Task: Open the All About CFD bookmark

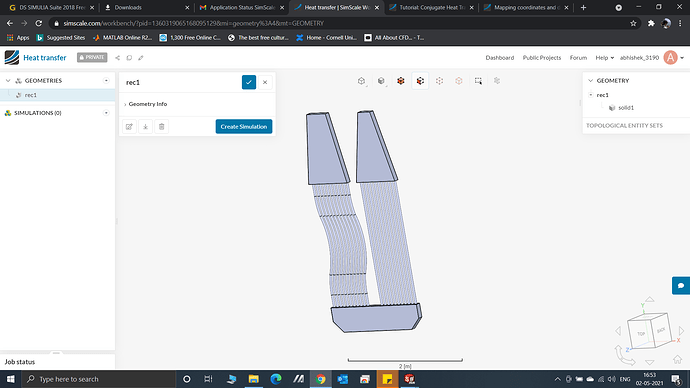Action: 394,38
